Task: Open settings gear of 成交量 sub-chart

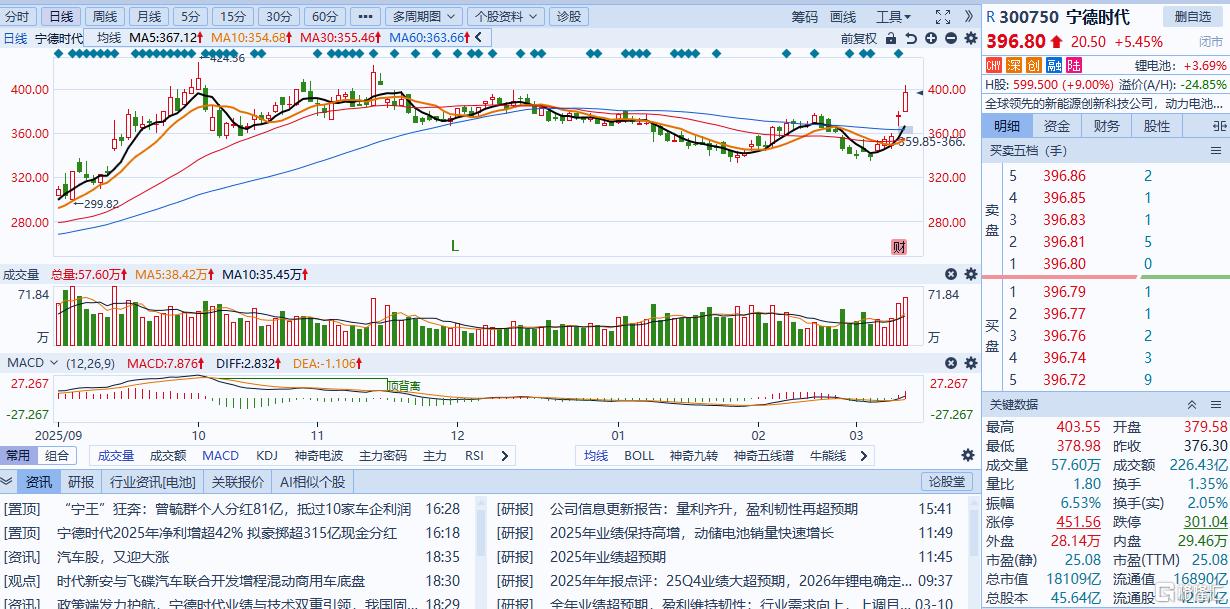Action: (970, 274)
